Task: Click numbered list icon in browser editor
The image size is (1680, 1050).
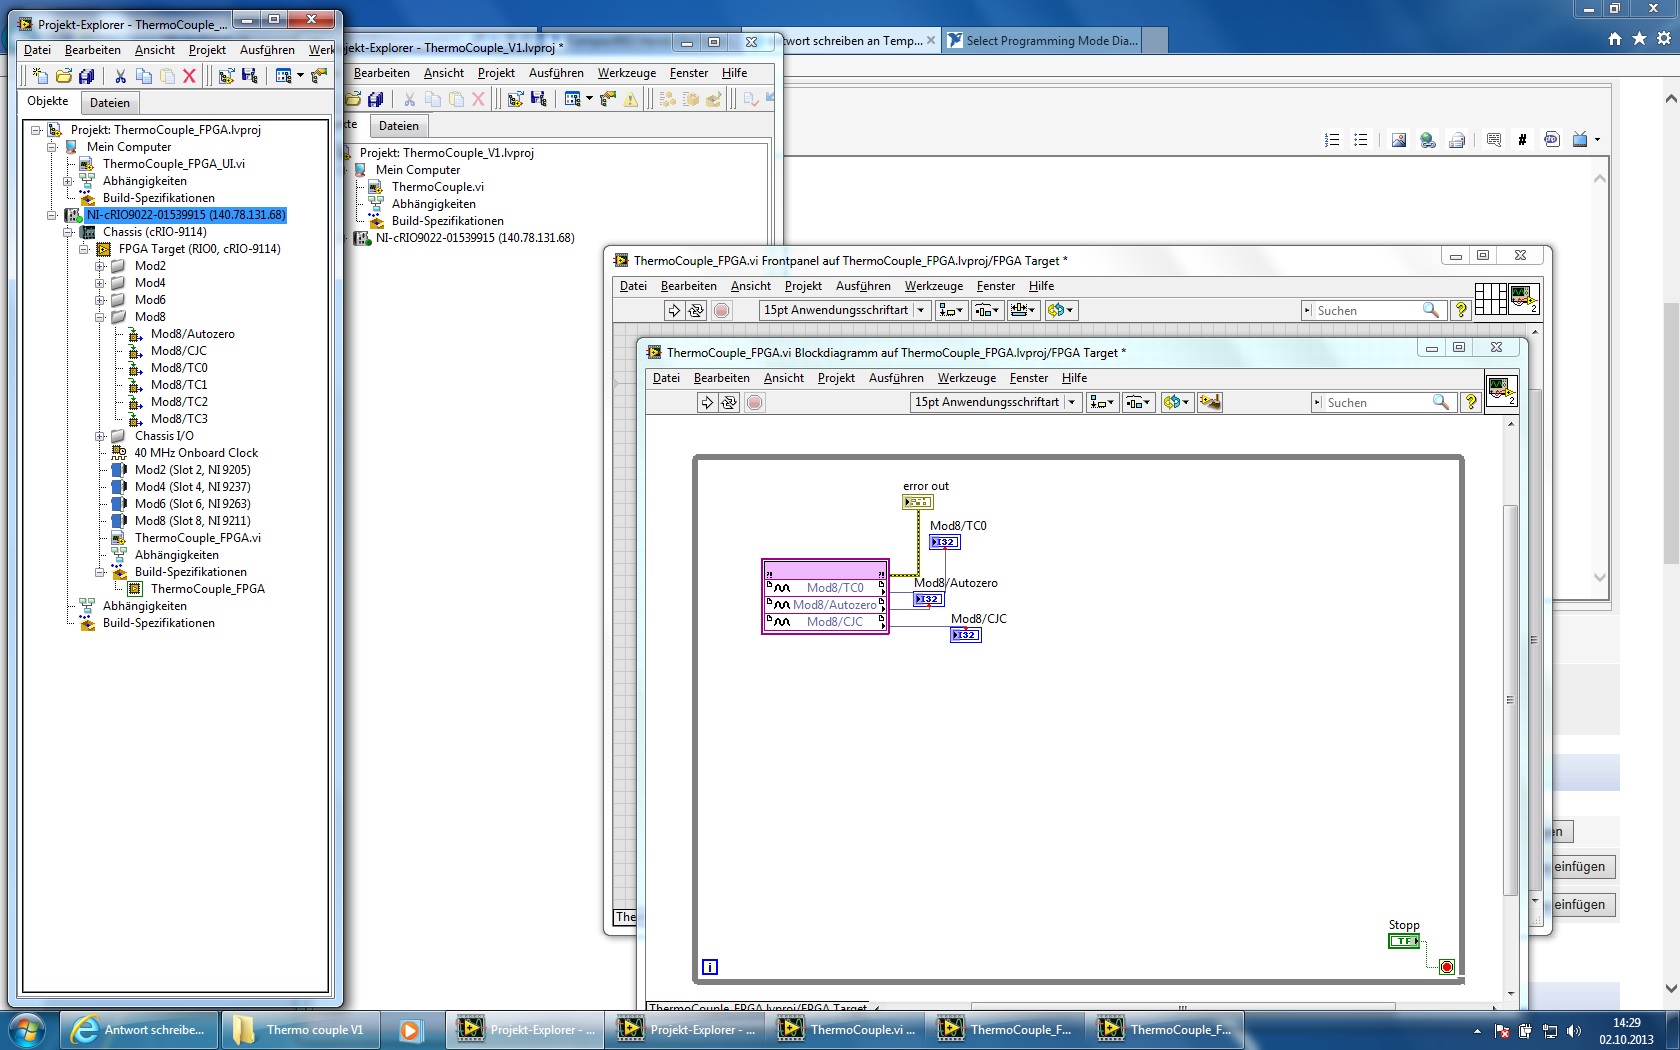Action: click(1332, 140)
